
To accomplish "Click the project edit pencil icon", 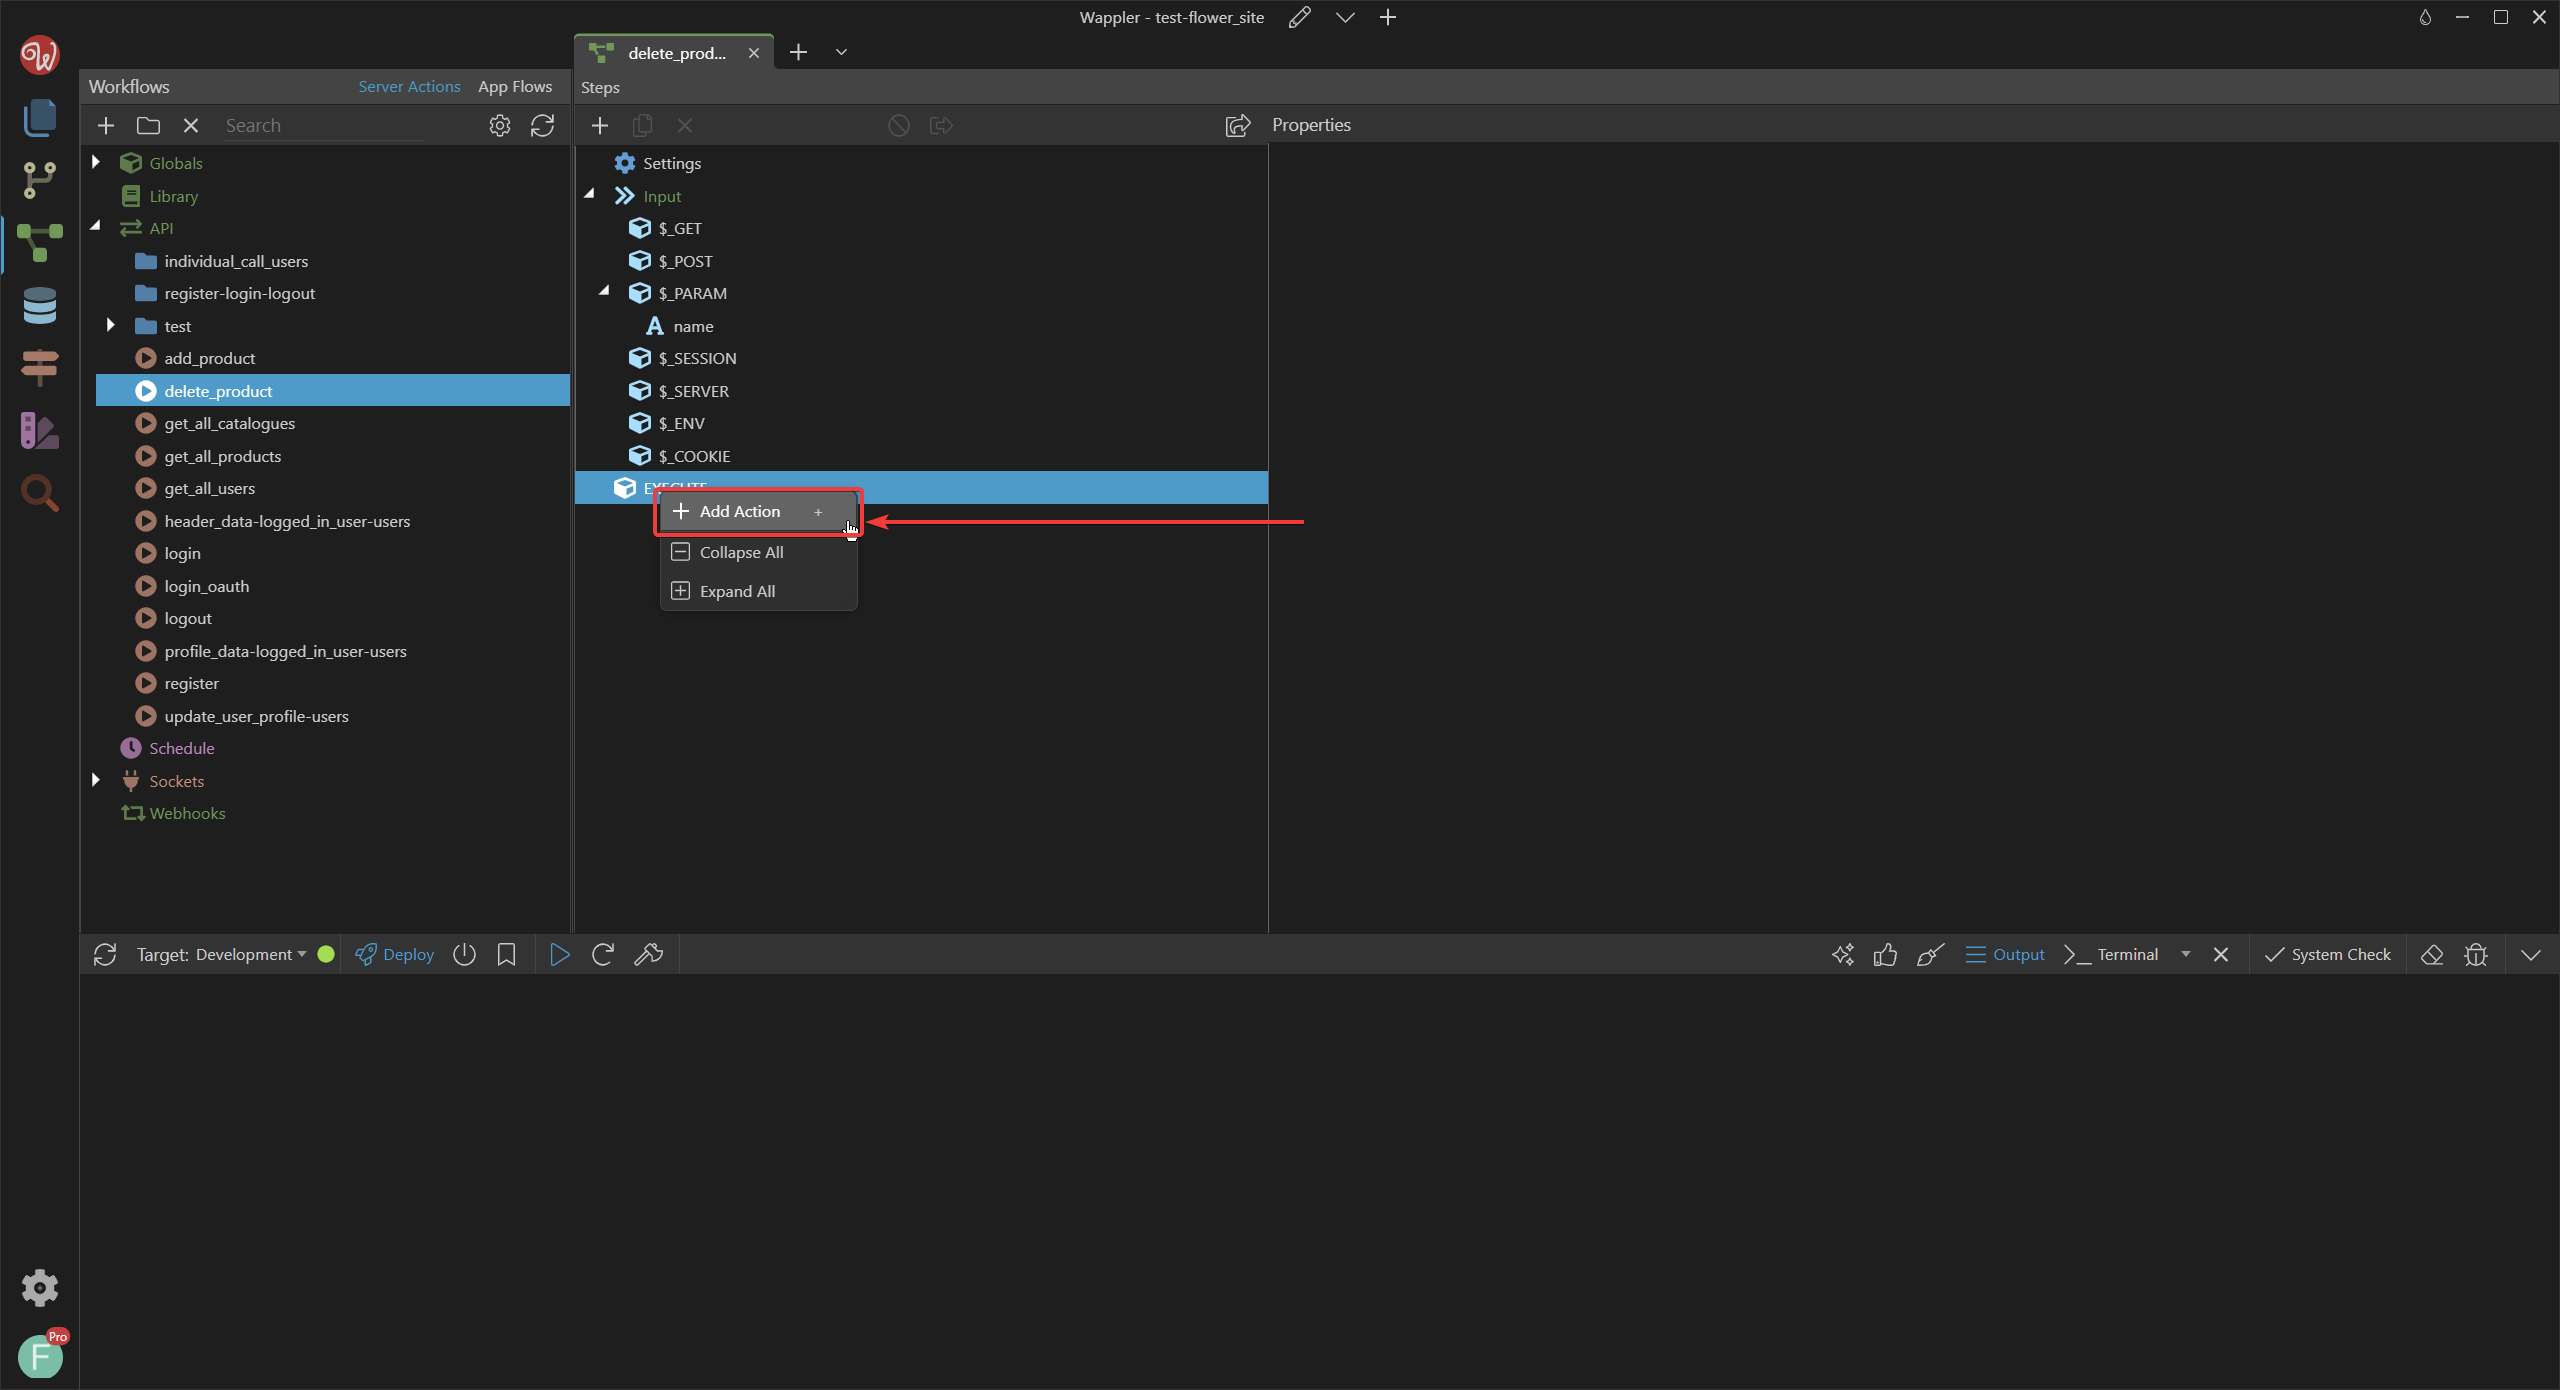I will [1300, 18].
